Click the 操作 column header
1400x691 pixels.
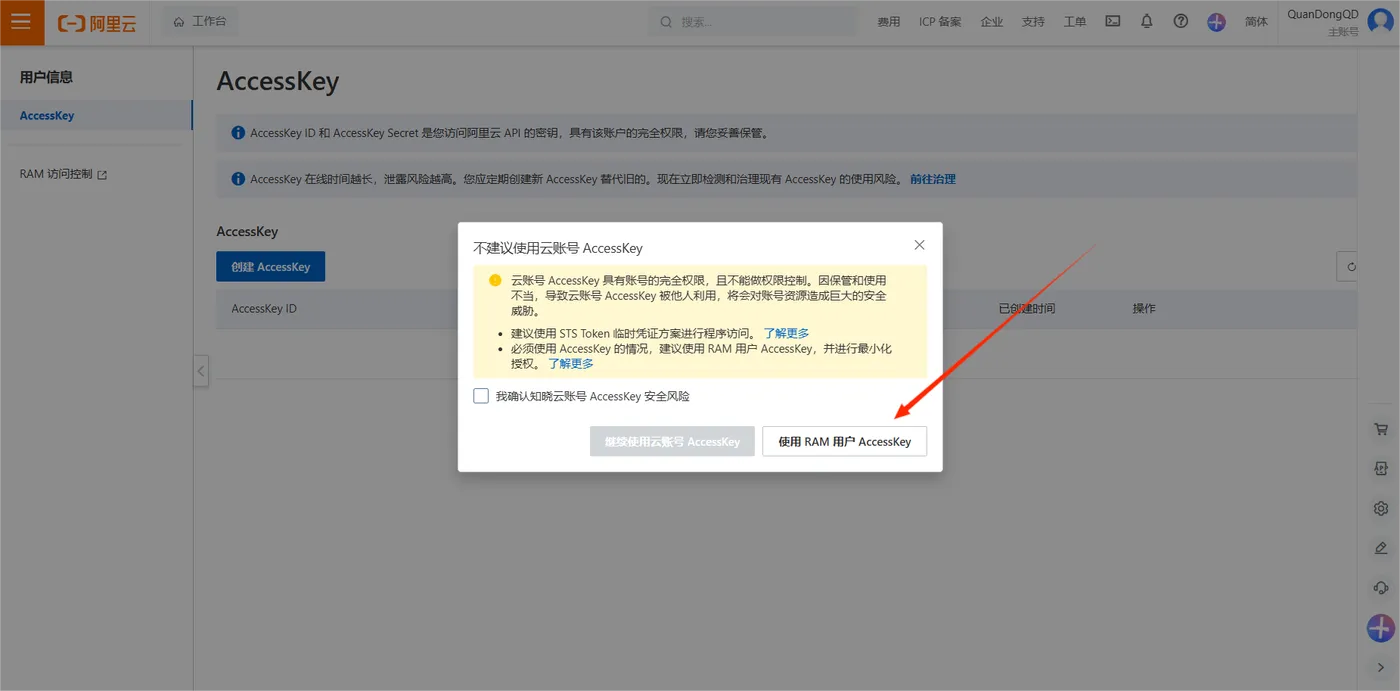coord(1144,308)
